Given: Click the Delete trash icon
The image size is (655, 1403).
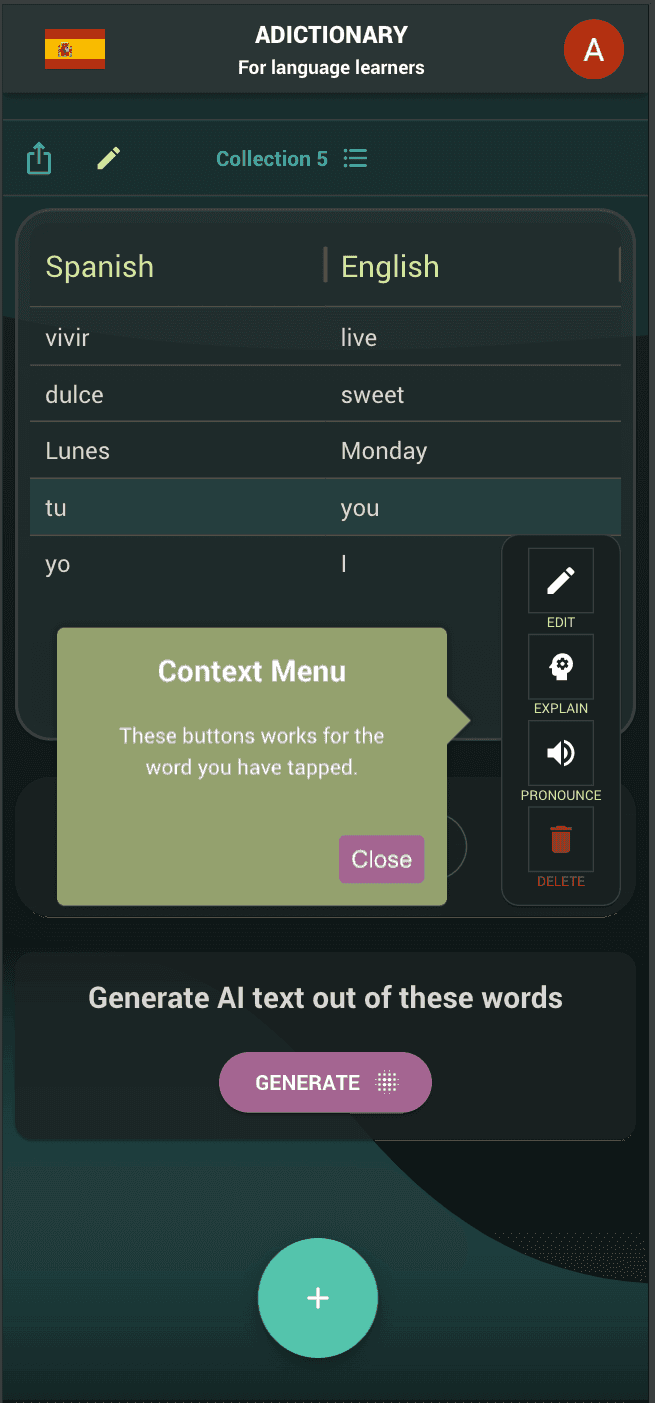Looking at the screenshot, I should (561, 839).
